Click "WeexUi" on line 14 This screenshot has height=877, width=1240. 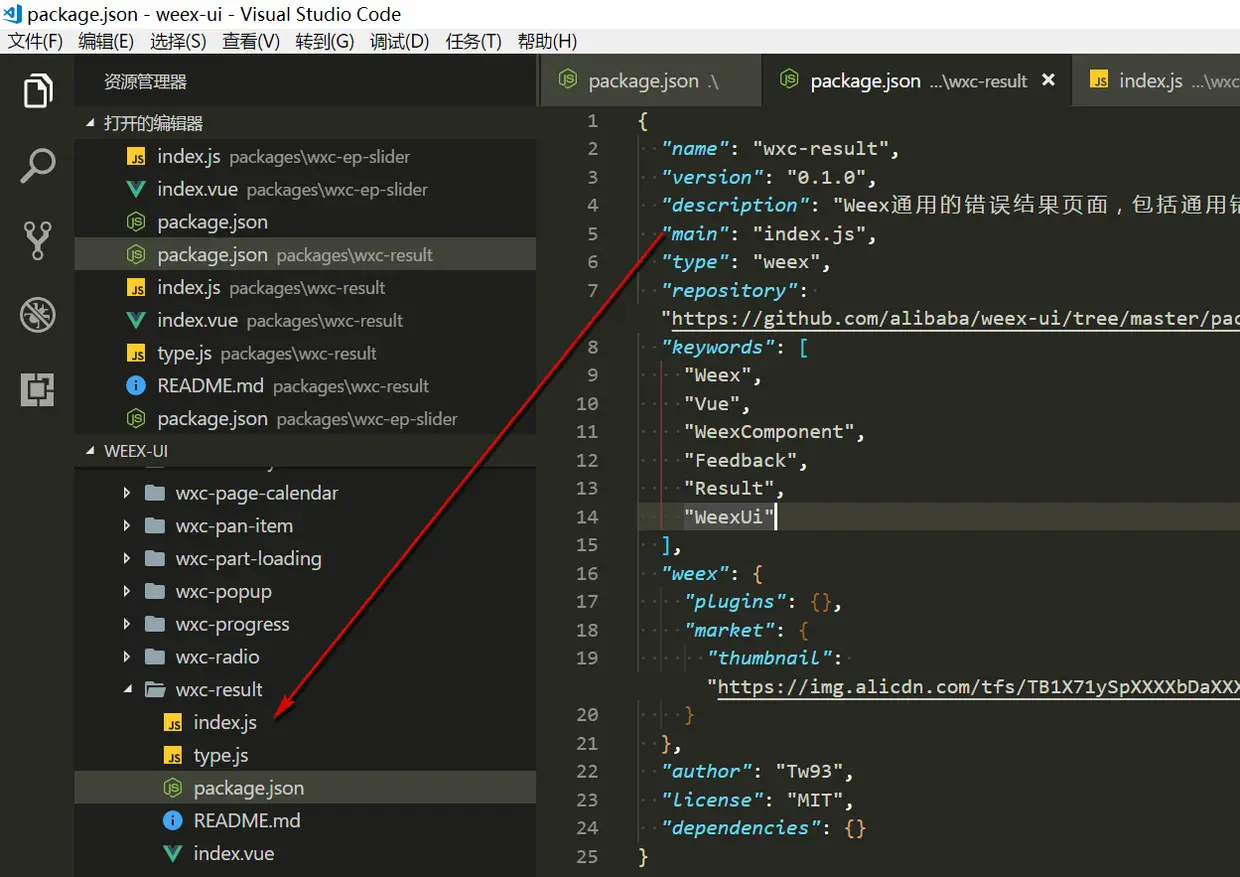point(729,517)
